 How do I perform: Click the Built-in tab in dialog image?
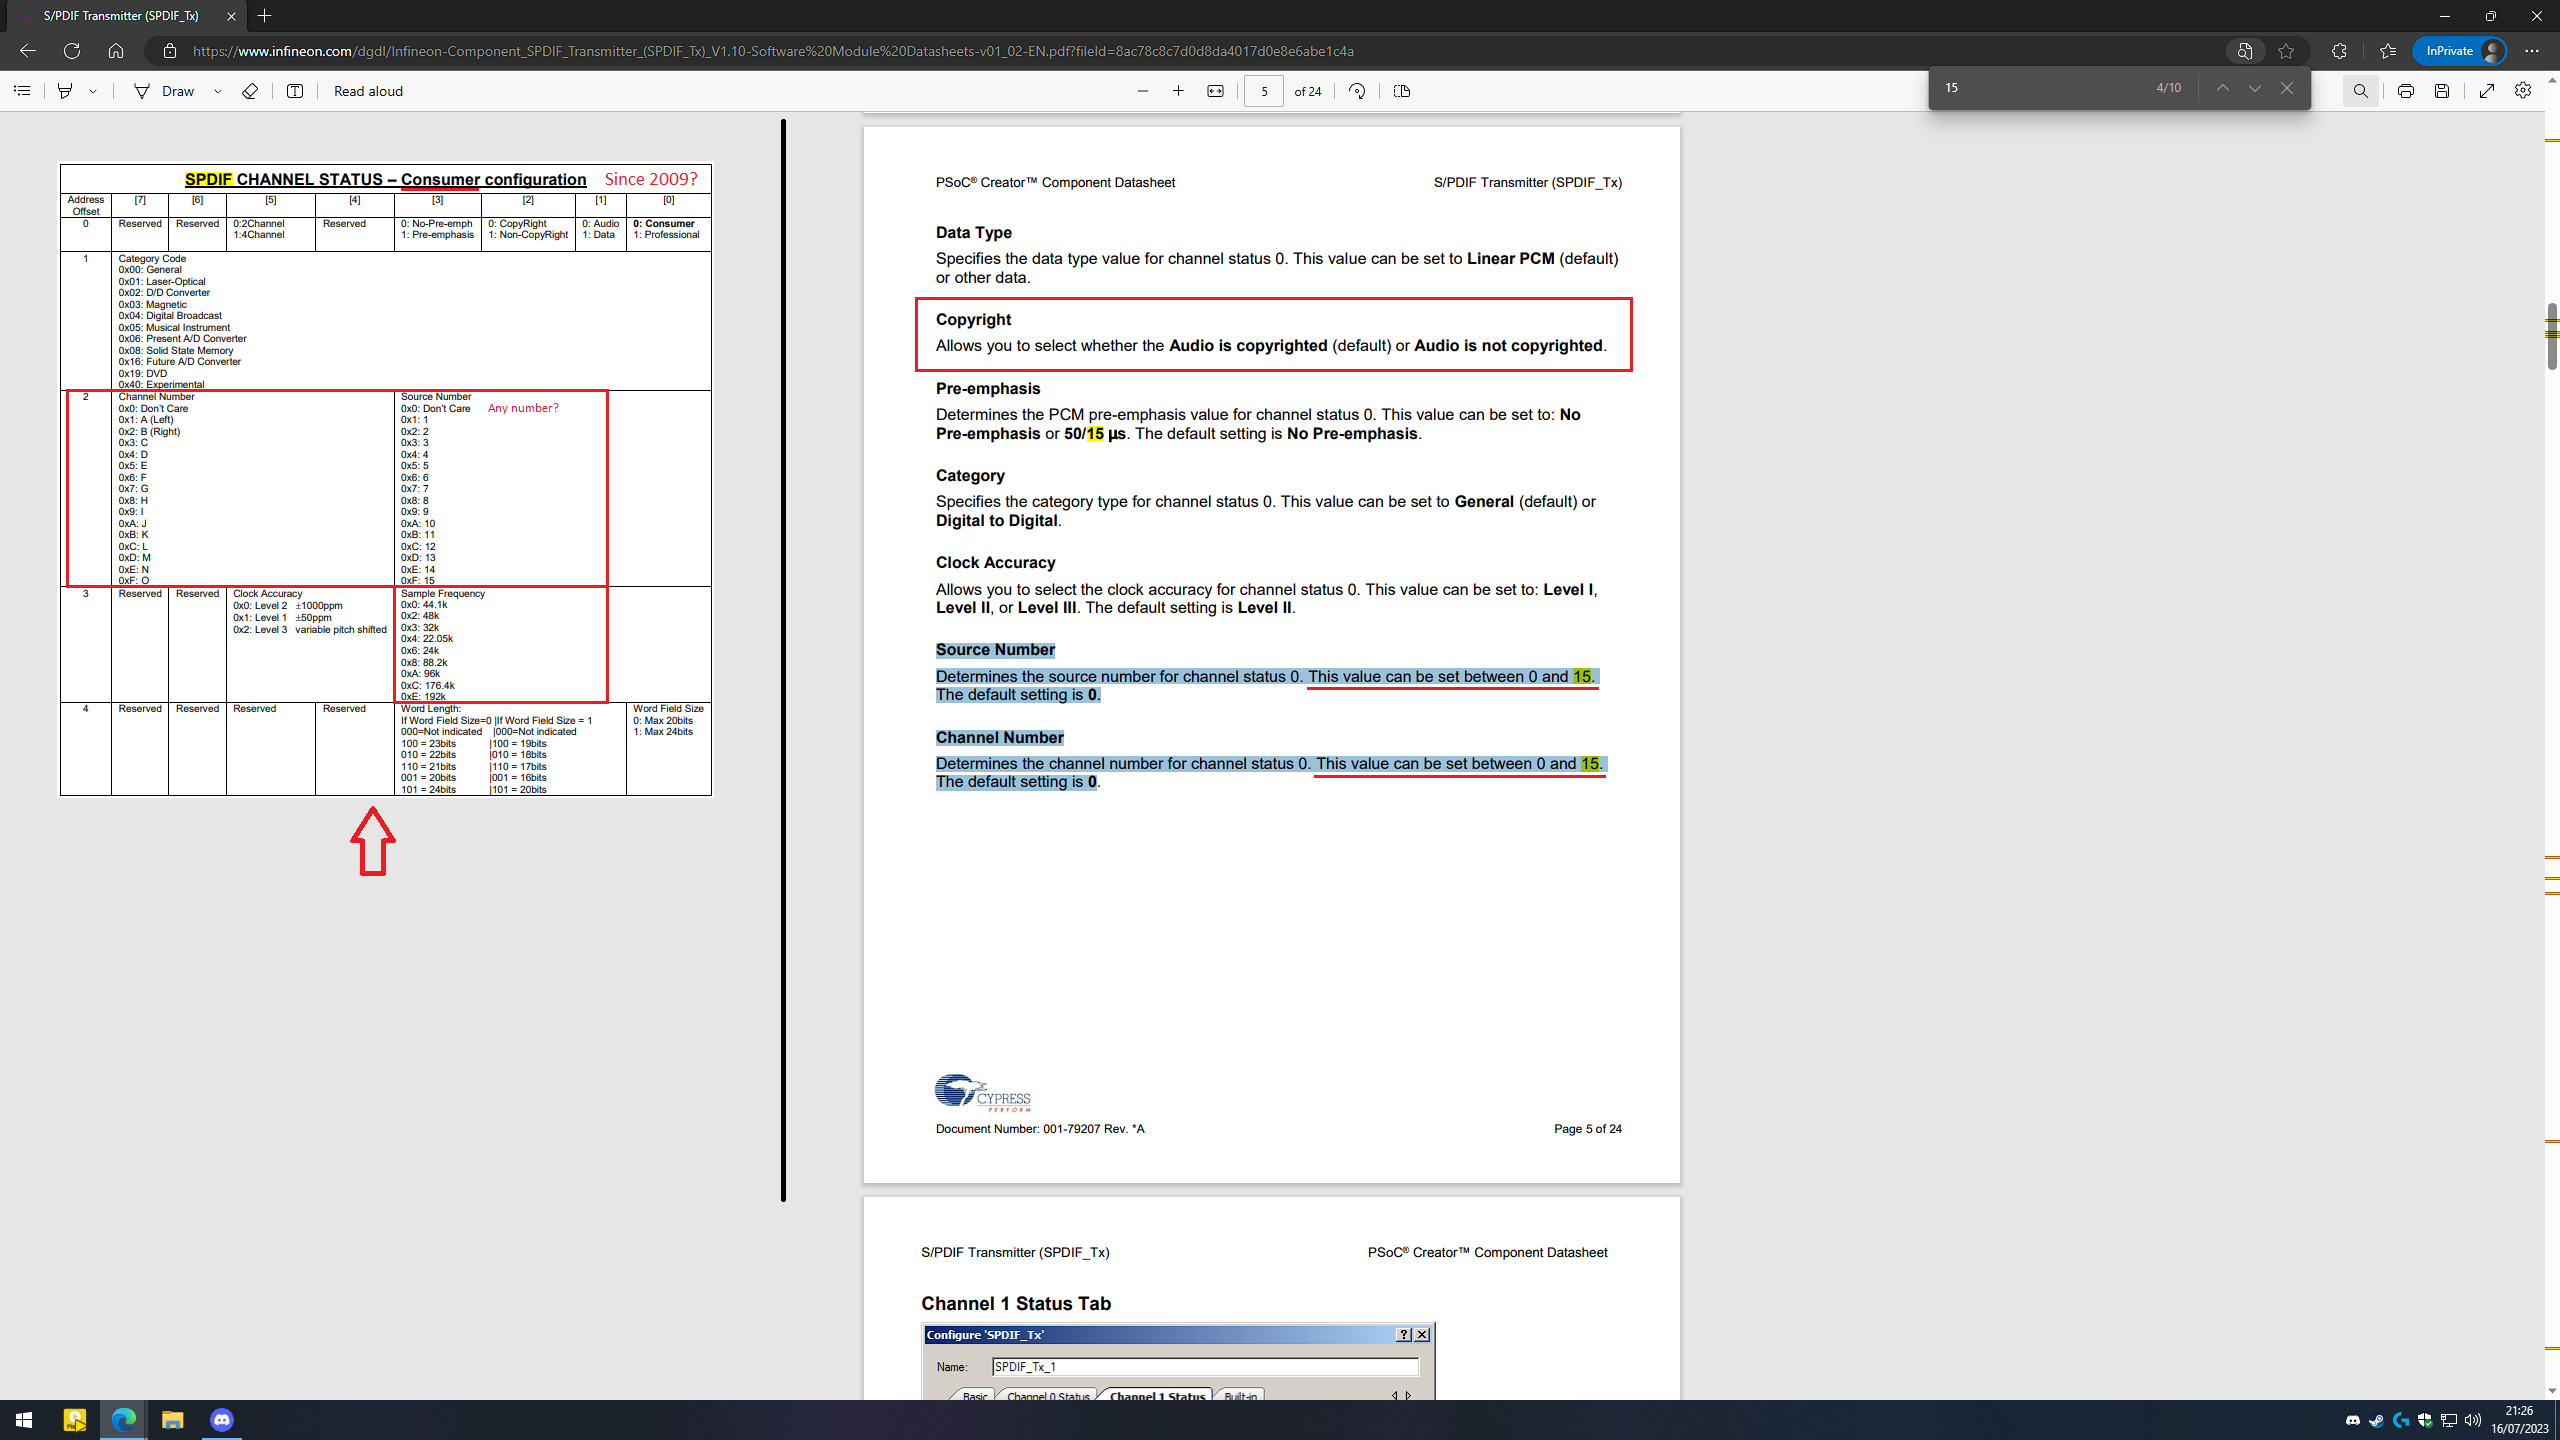(1241, 1396)
